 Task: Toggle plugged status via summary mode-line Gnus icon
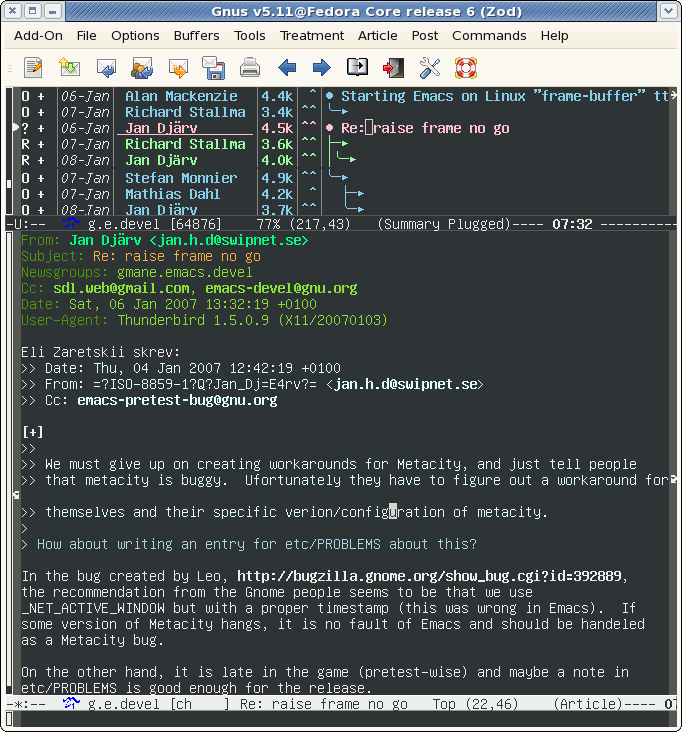coord(69,225)
